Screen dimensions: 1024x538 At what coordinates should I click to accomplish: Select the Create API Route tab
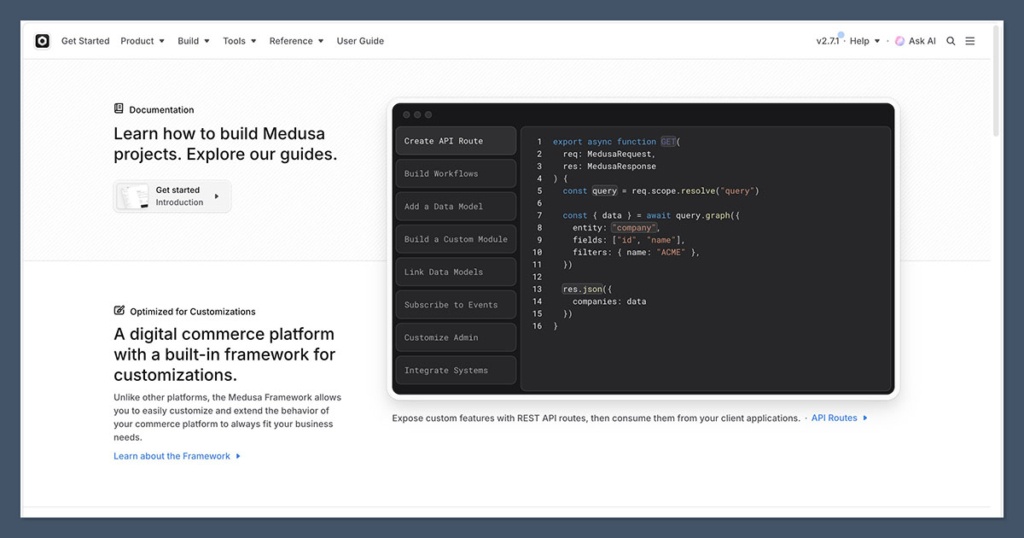point(456,141)
